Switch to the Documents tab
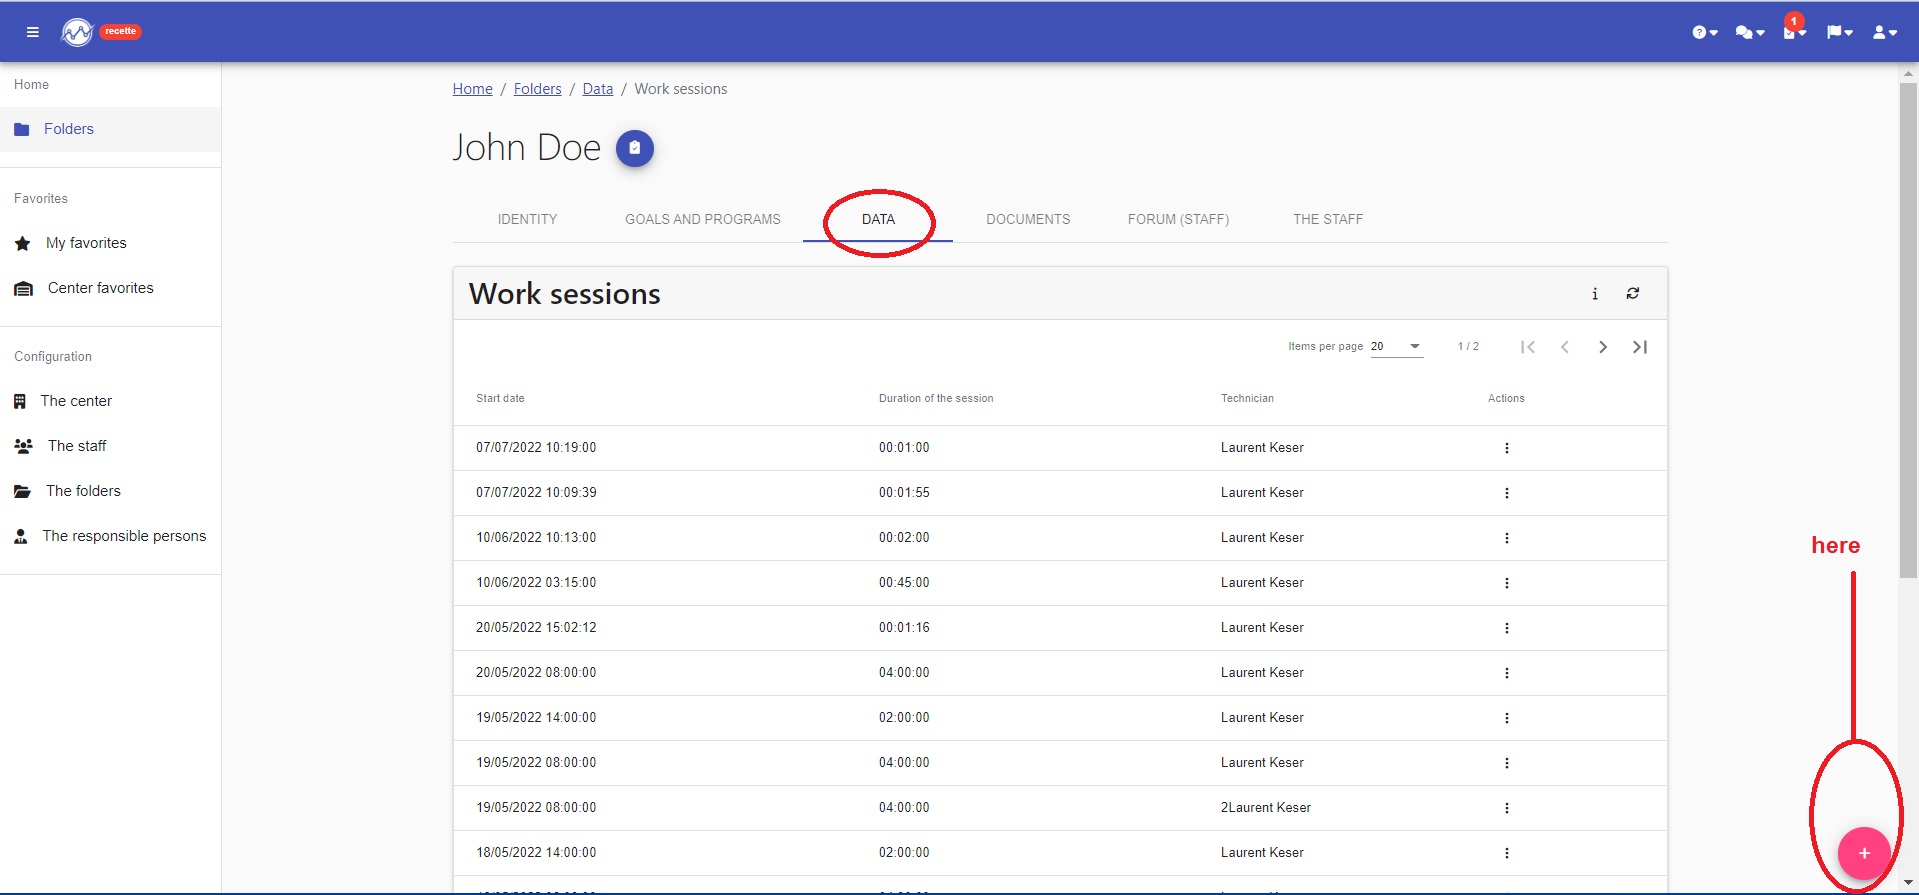The height and width of the screenshot is (895, 1919). point(1028,219)
